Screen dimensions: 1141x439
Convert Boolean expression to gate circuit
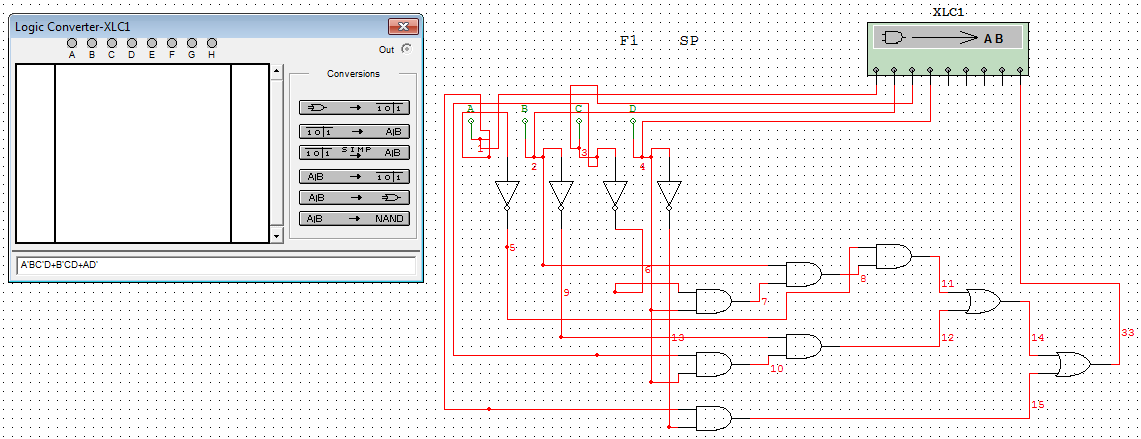[x=354, y=197]
